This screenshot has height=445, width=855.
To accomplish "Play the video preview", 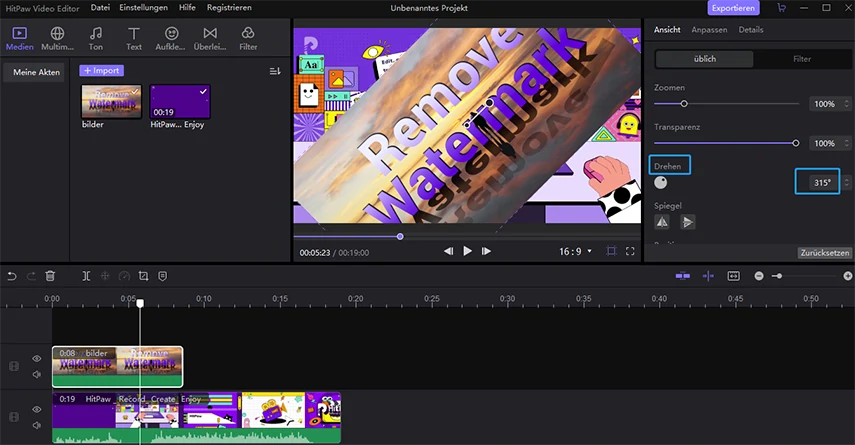I will click(x=467, y=250).
